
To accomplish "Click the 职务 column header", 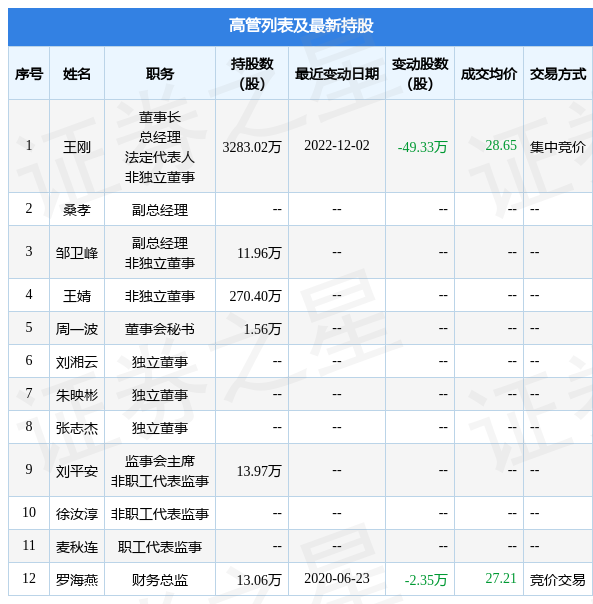I will pyautogui.click(x=160, y=74).
